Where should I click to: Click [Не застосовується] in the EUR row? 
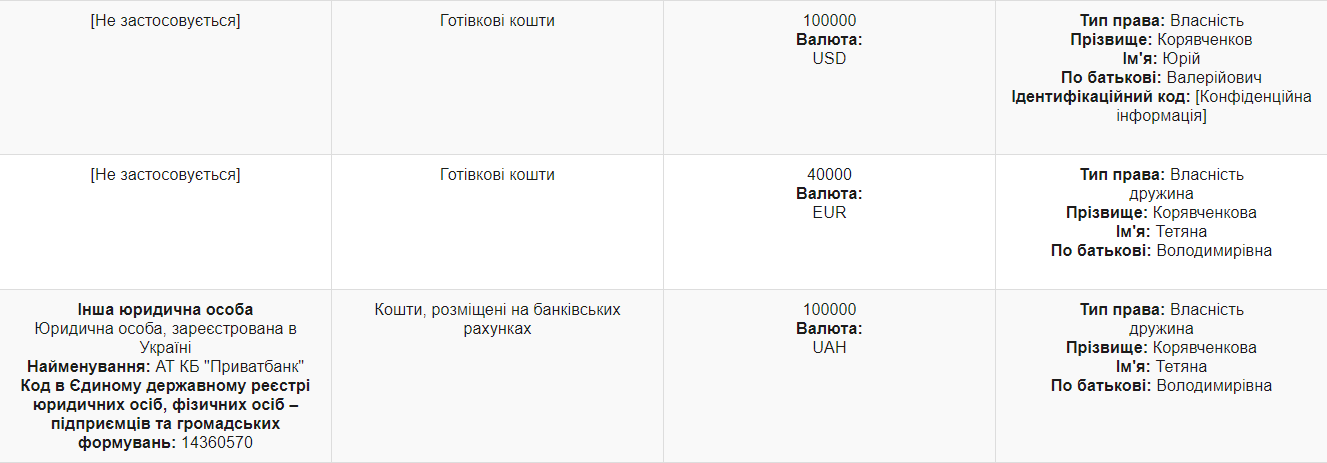point(165,175)
